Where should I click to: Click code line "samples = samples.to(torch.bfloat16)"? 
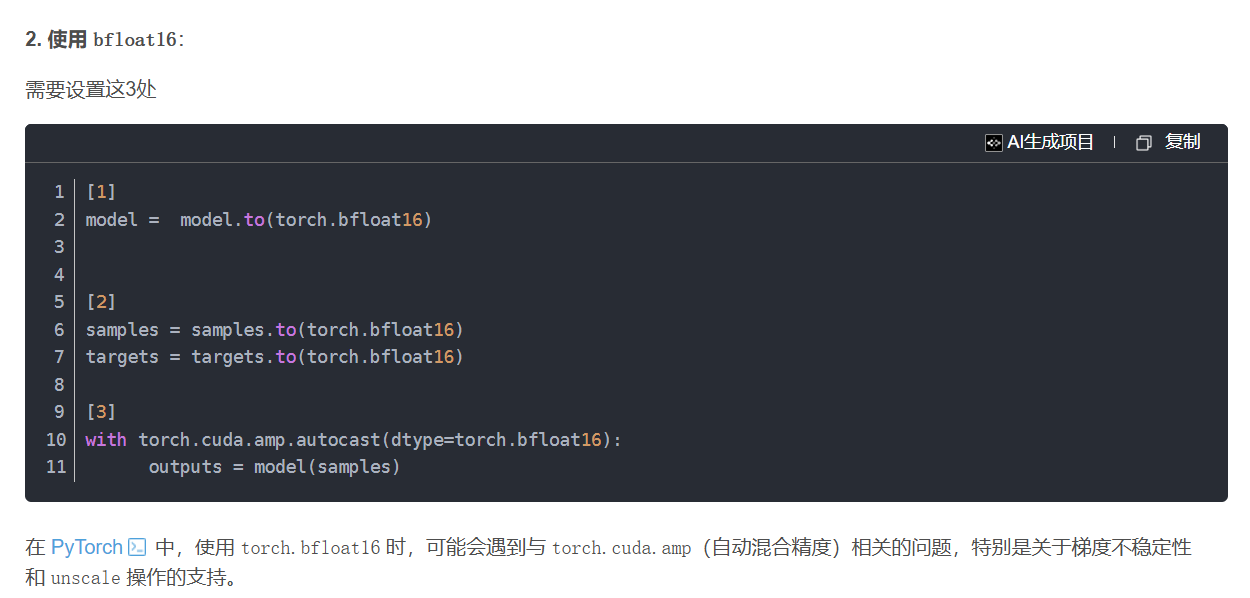click(275, 329)
